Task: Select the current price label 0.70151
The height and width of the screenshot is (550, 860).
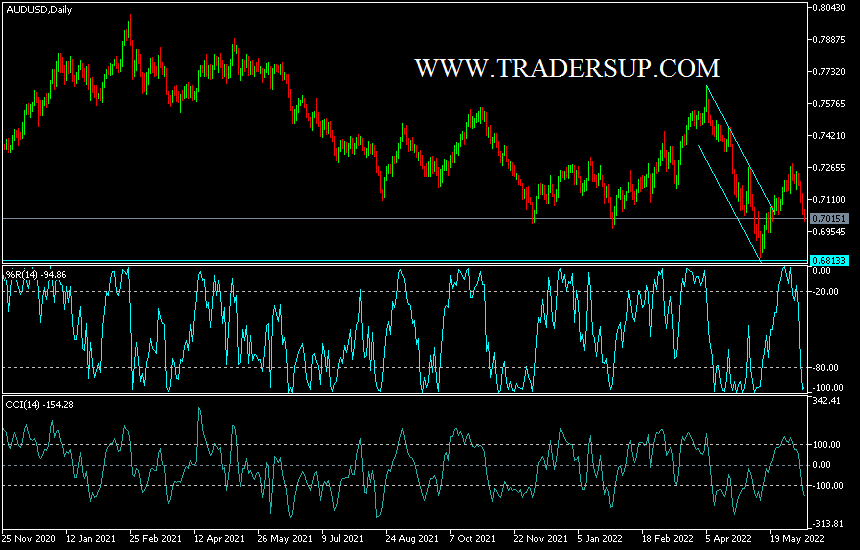Action: (829, 219)
